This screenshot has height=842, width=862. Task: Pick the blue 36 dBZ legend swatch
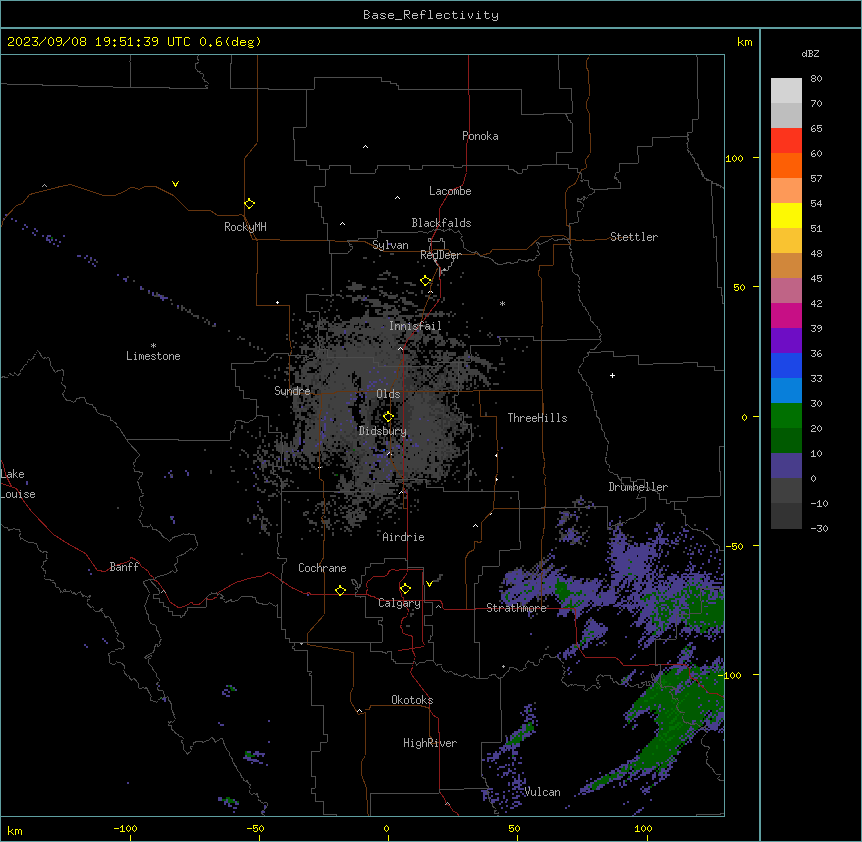click(786, 365)
